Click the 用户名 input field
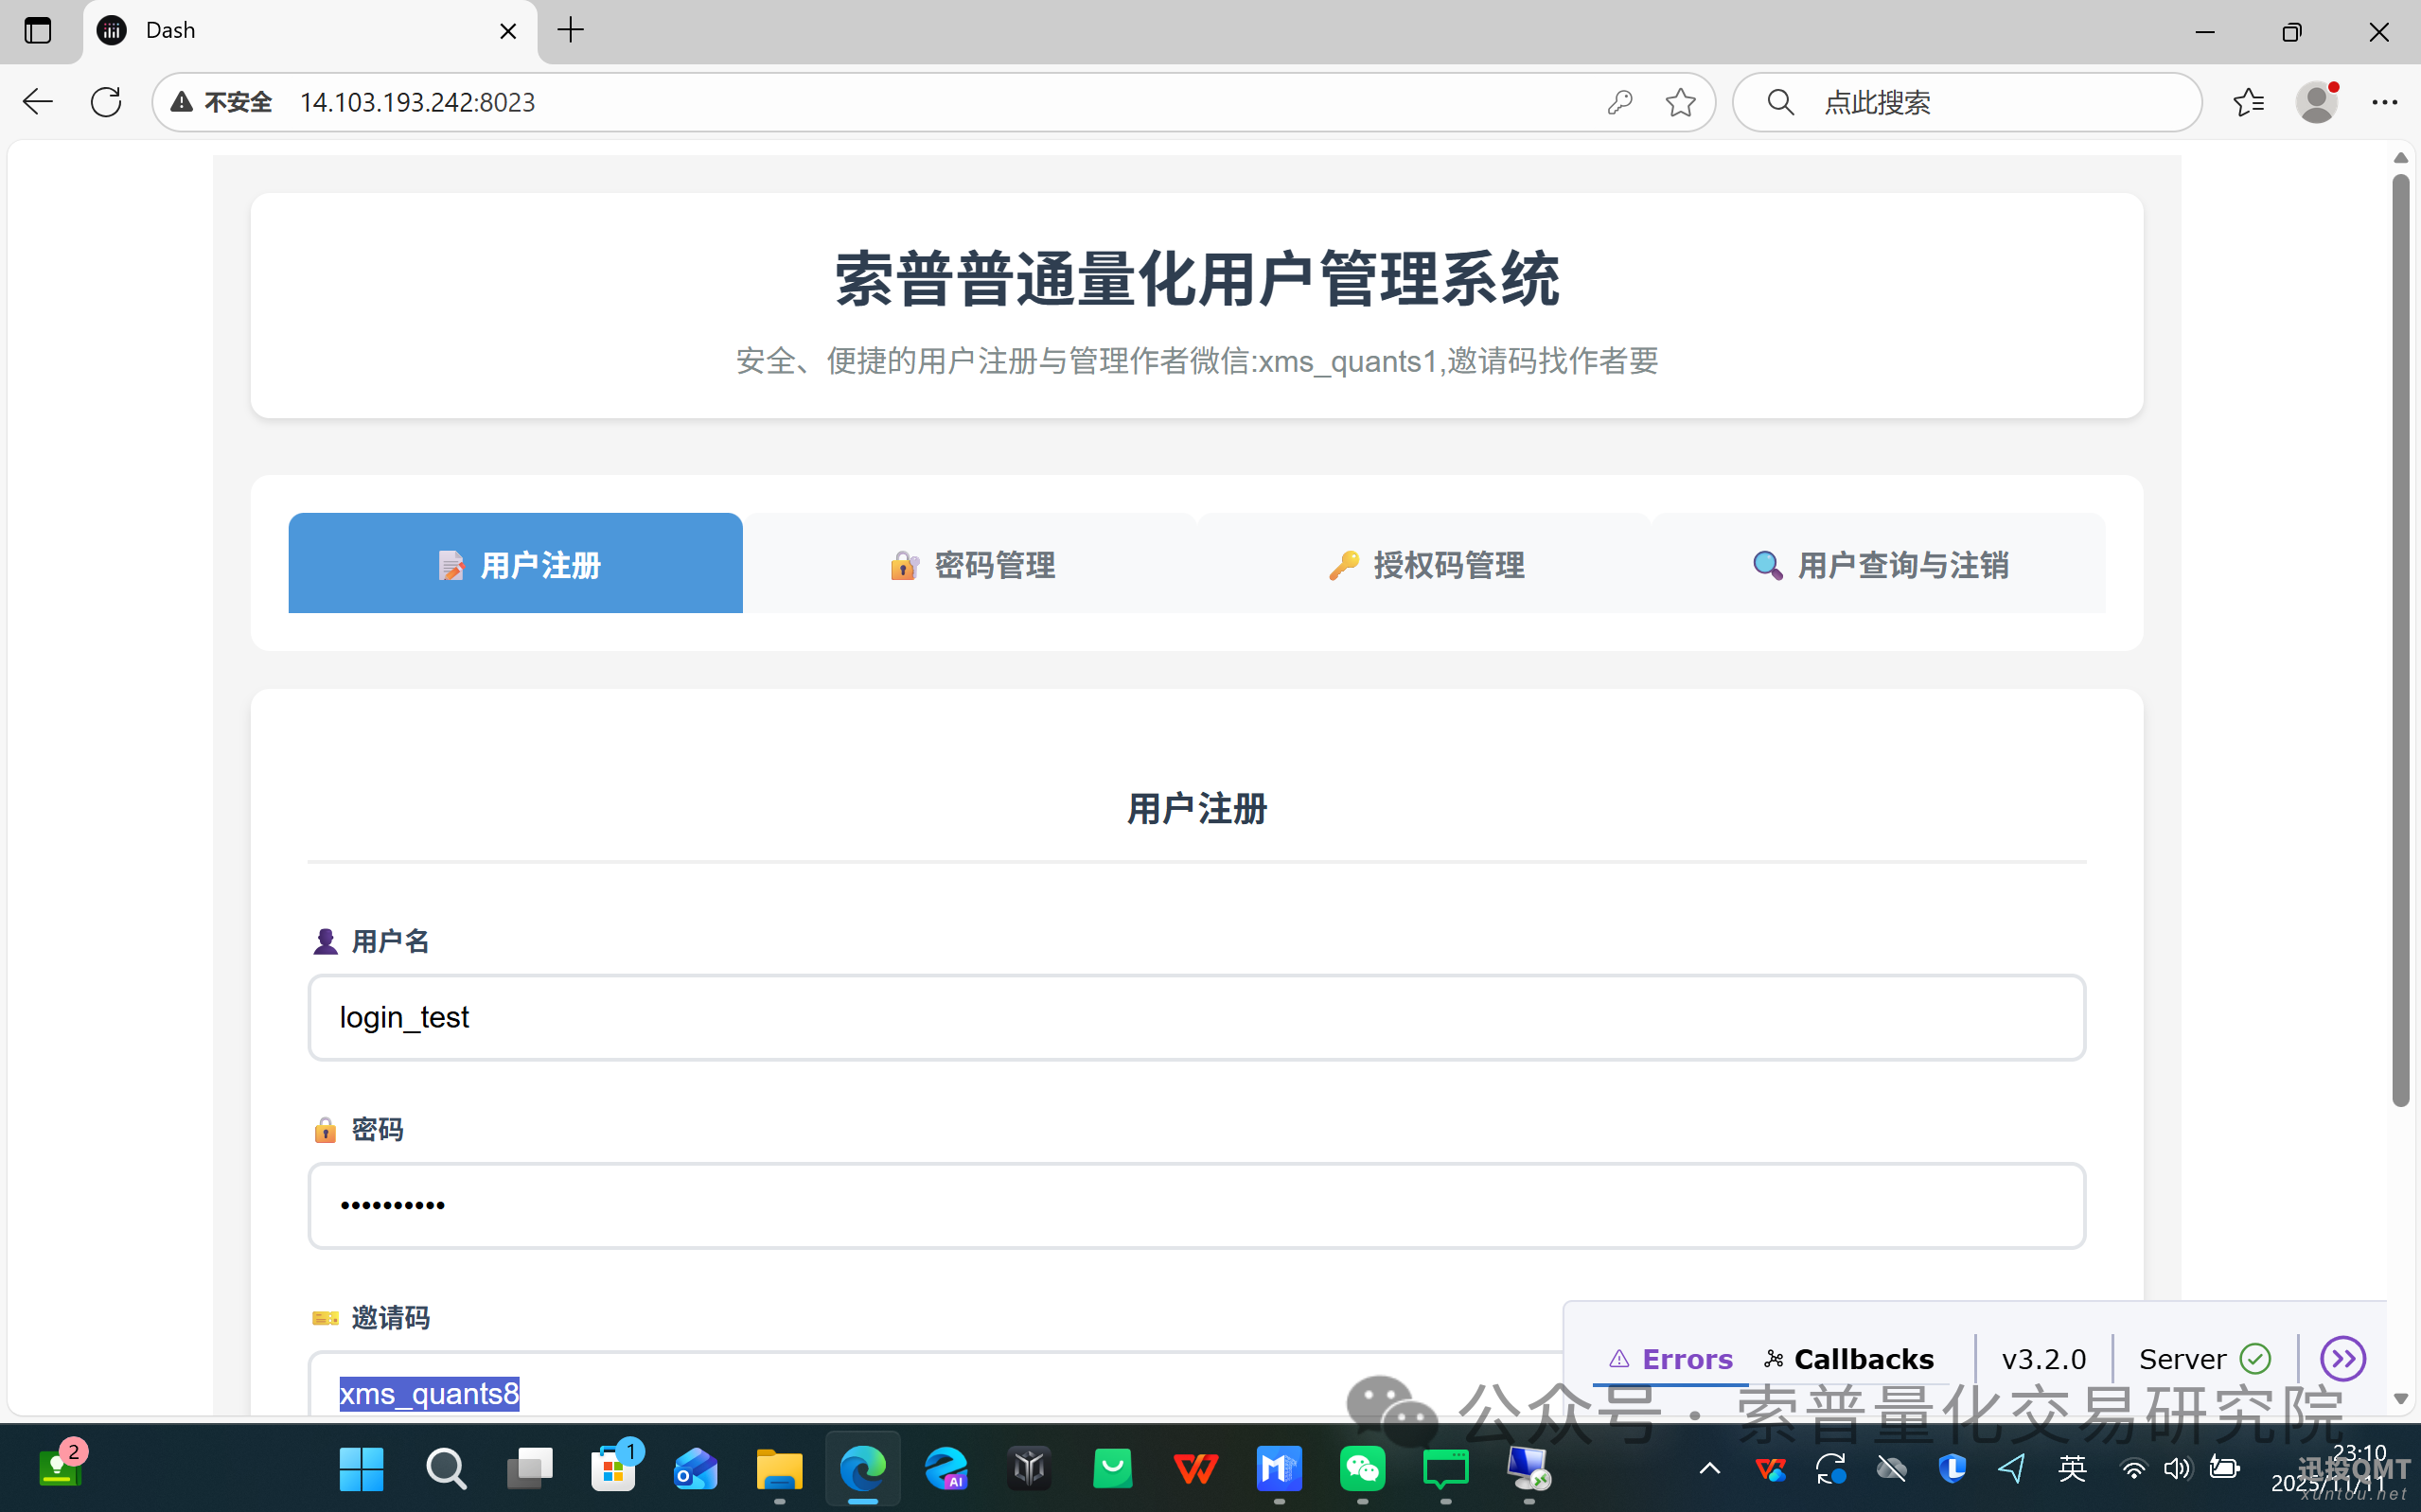The image size is (2421, 1512). point(1196,1017)
